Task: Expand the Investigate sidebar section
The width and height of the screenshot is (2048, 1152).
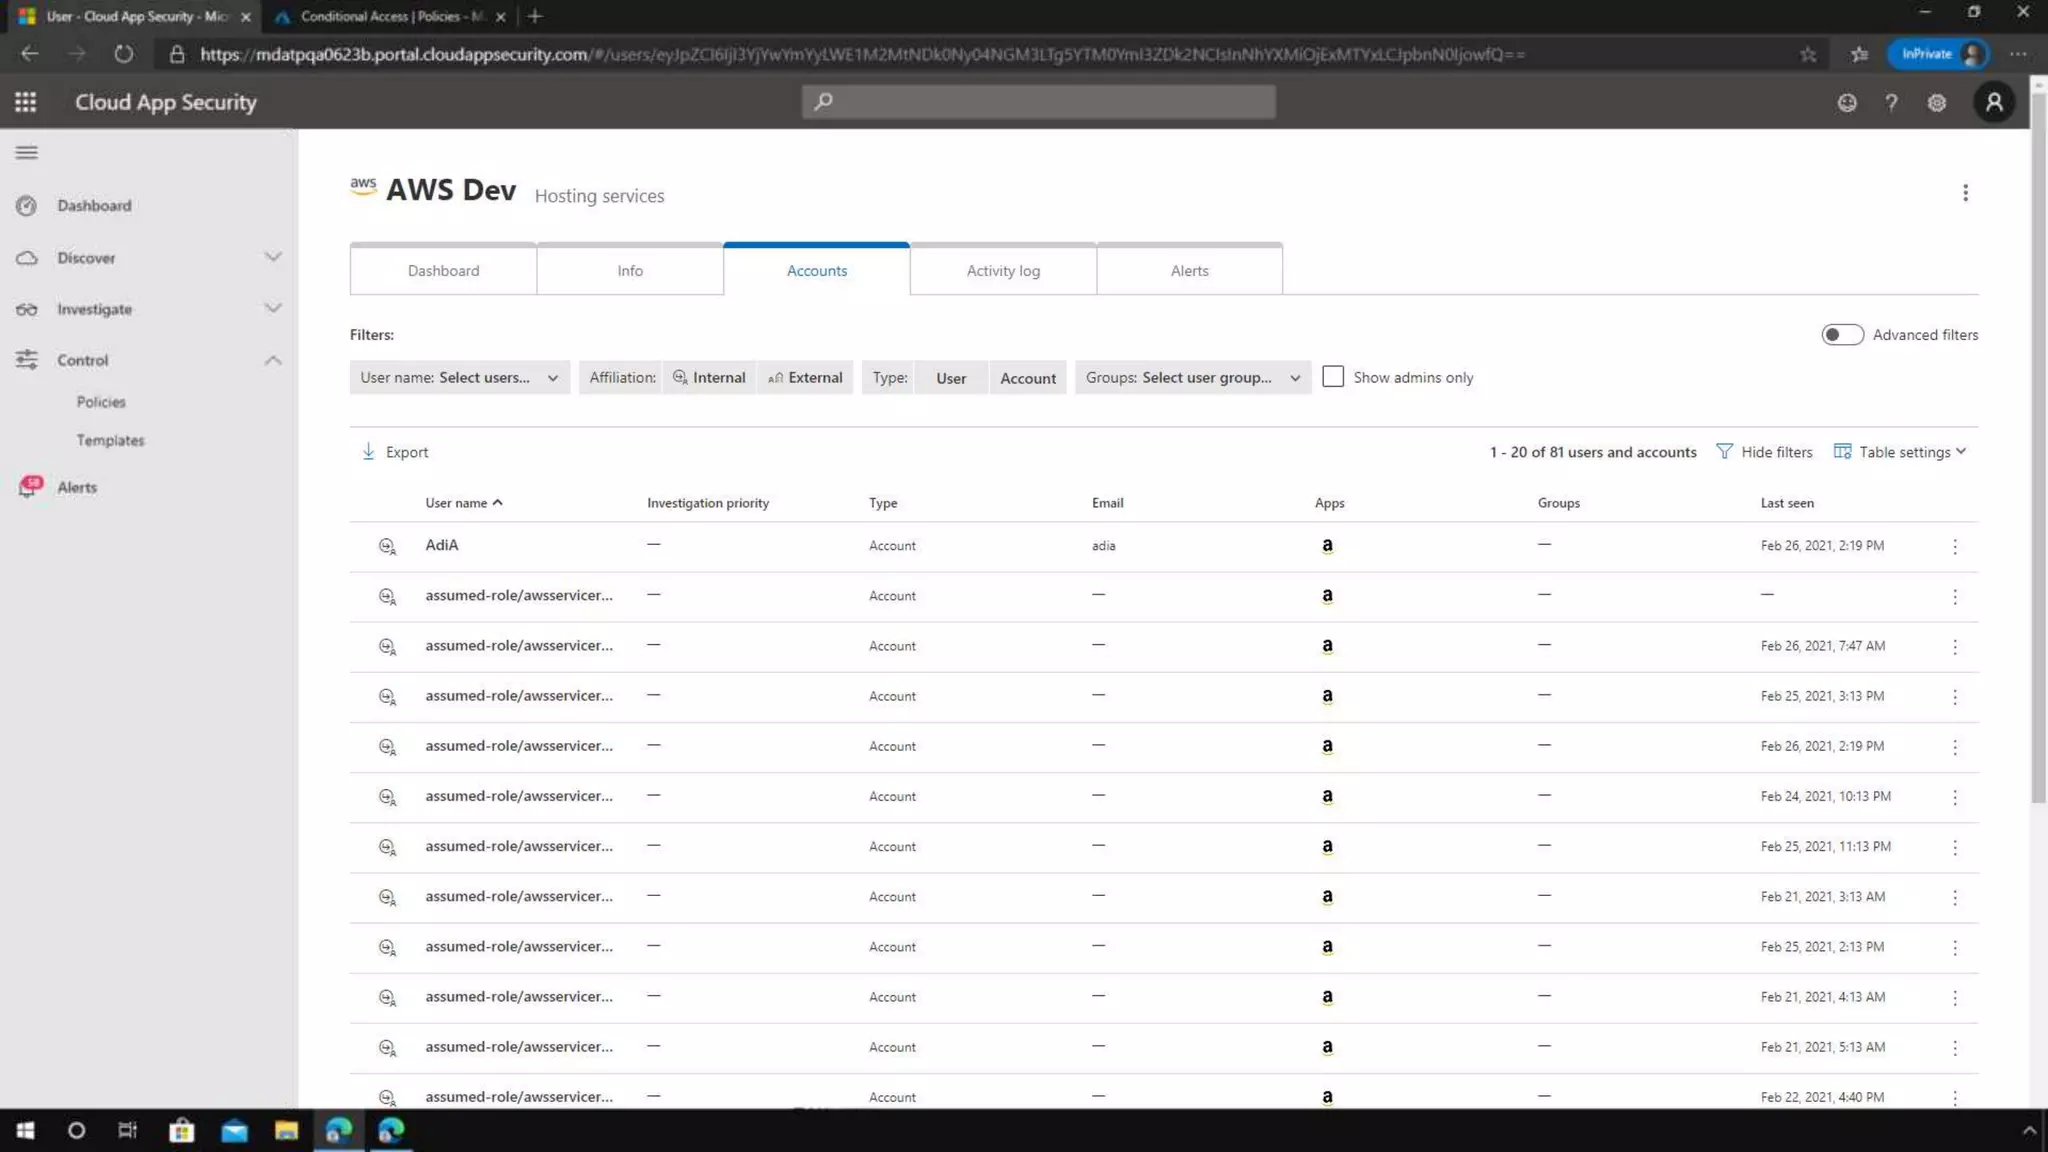Action: 273,308
